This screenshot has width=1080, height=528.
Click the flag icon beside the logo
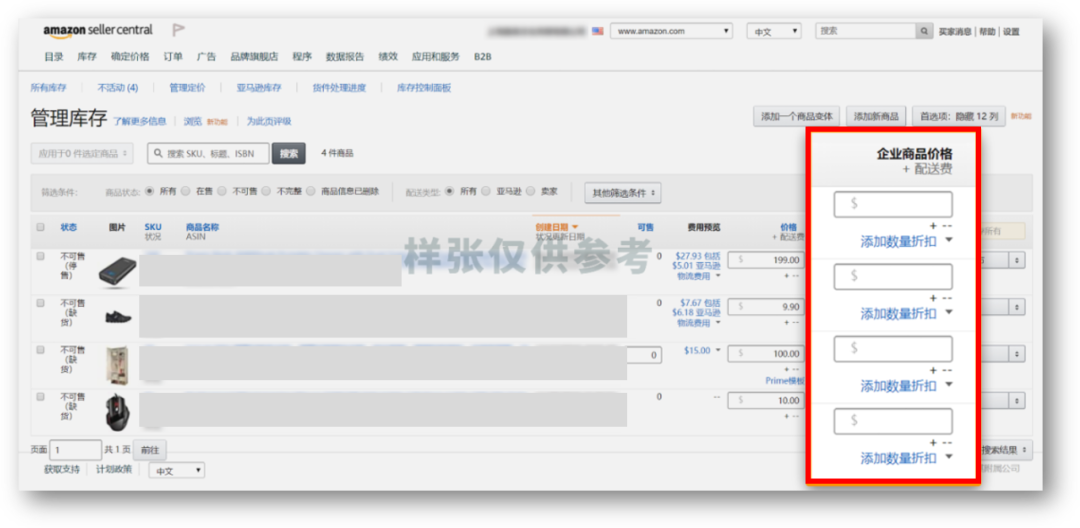click(x=179, y=31)
